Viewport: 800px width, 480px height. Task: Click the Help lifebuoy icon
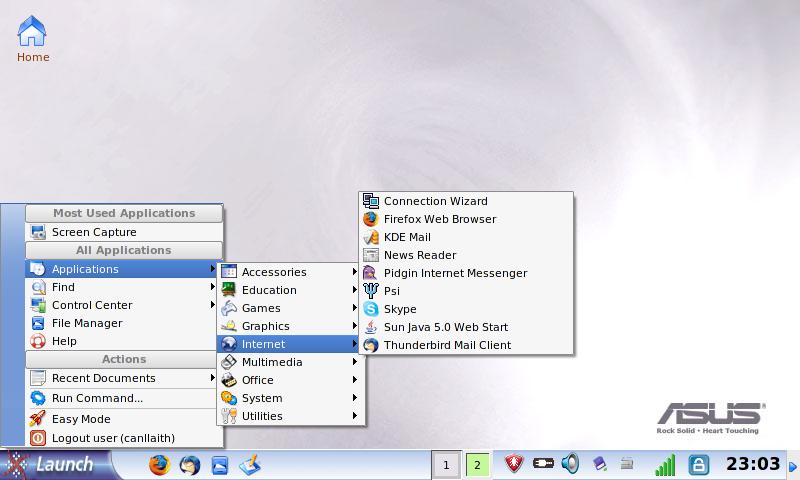tap(38, 341)
